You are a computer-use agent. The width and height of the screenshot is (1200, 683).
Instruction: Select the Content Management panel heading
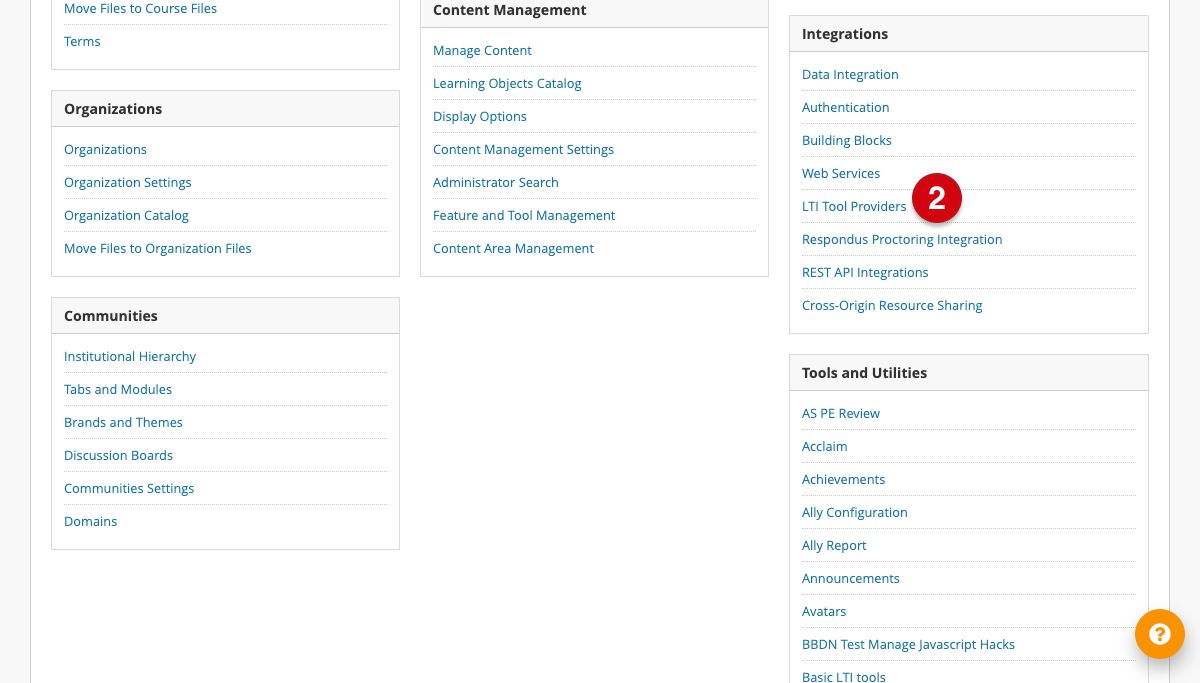click(x=510, y=9)
